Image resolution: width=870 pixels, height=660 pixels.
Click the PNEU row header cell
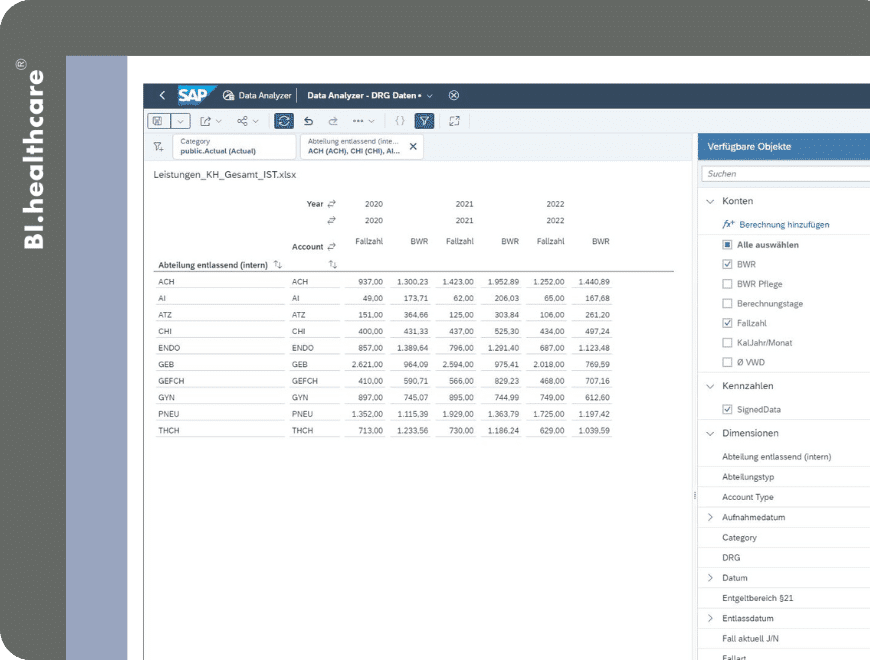(220, 414)
